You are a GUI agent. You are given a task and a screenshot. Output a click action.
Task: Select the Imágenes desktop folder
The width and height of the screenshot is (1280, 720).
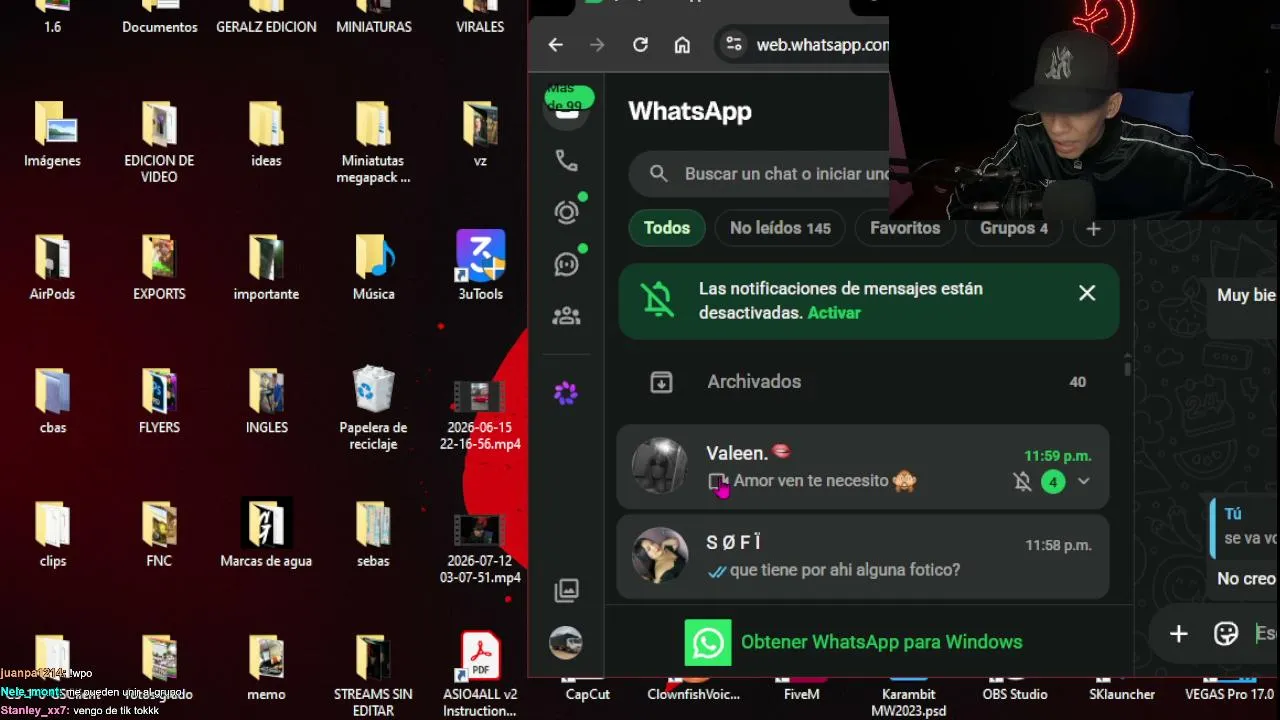pos(53,135)
